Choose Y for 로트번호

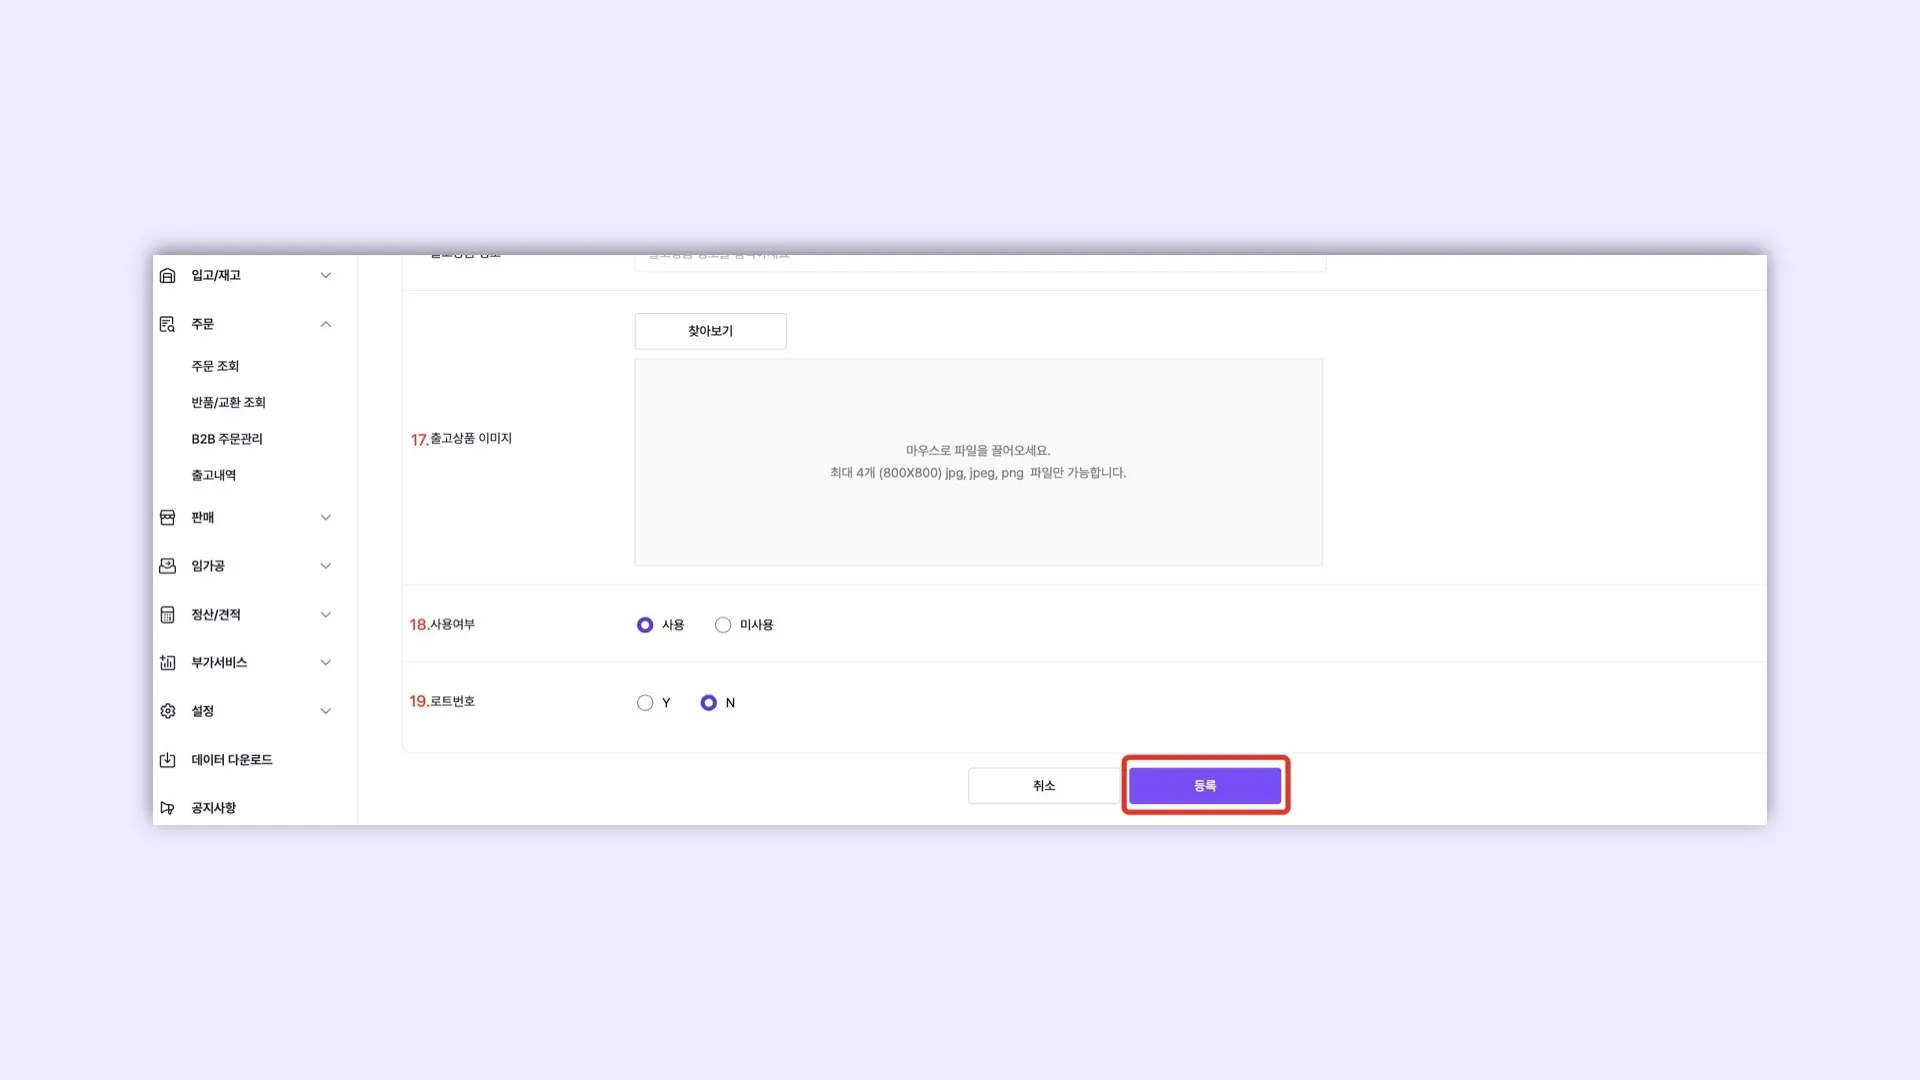coord(645,703)
